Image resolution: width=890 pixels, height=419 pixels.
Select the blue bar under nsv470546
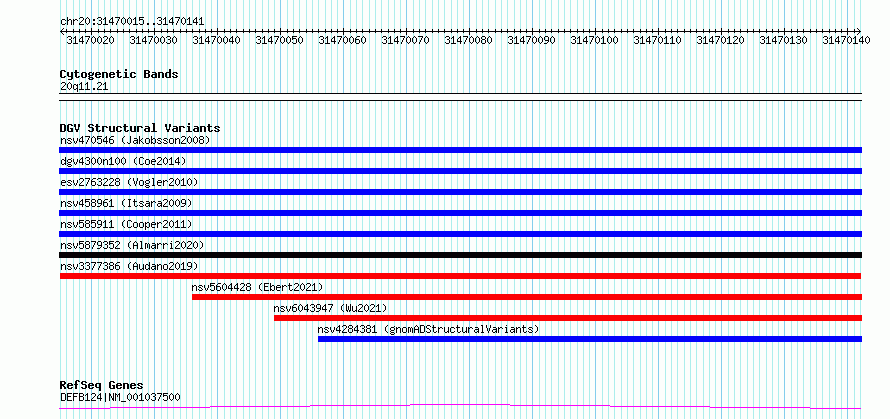(x=460, y=150)
